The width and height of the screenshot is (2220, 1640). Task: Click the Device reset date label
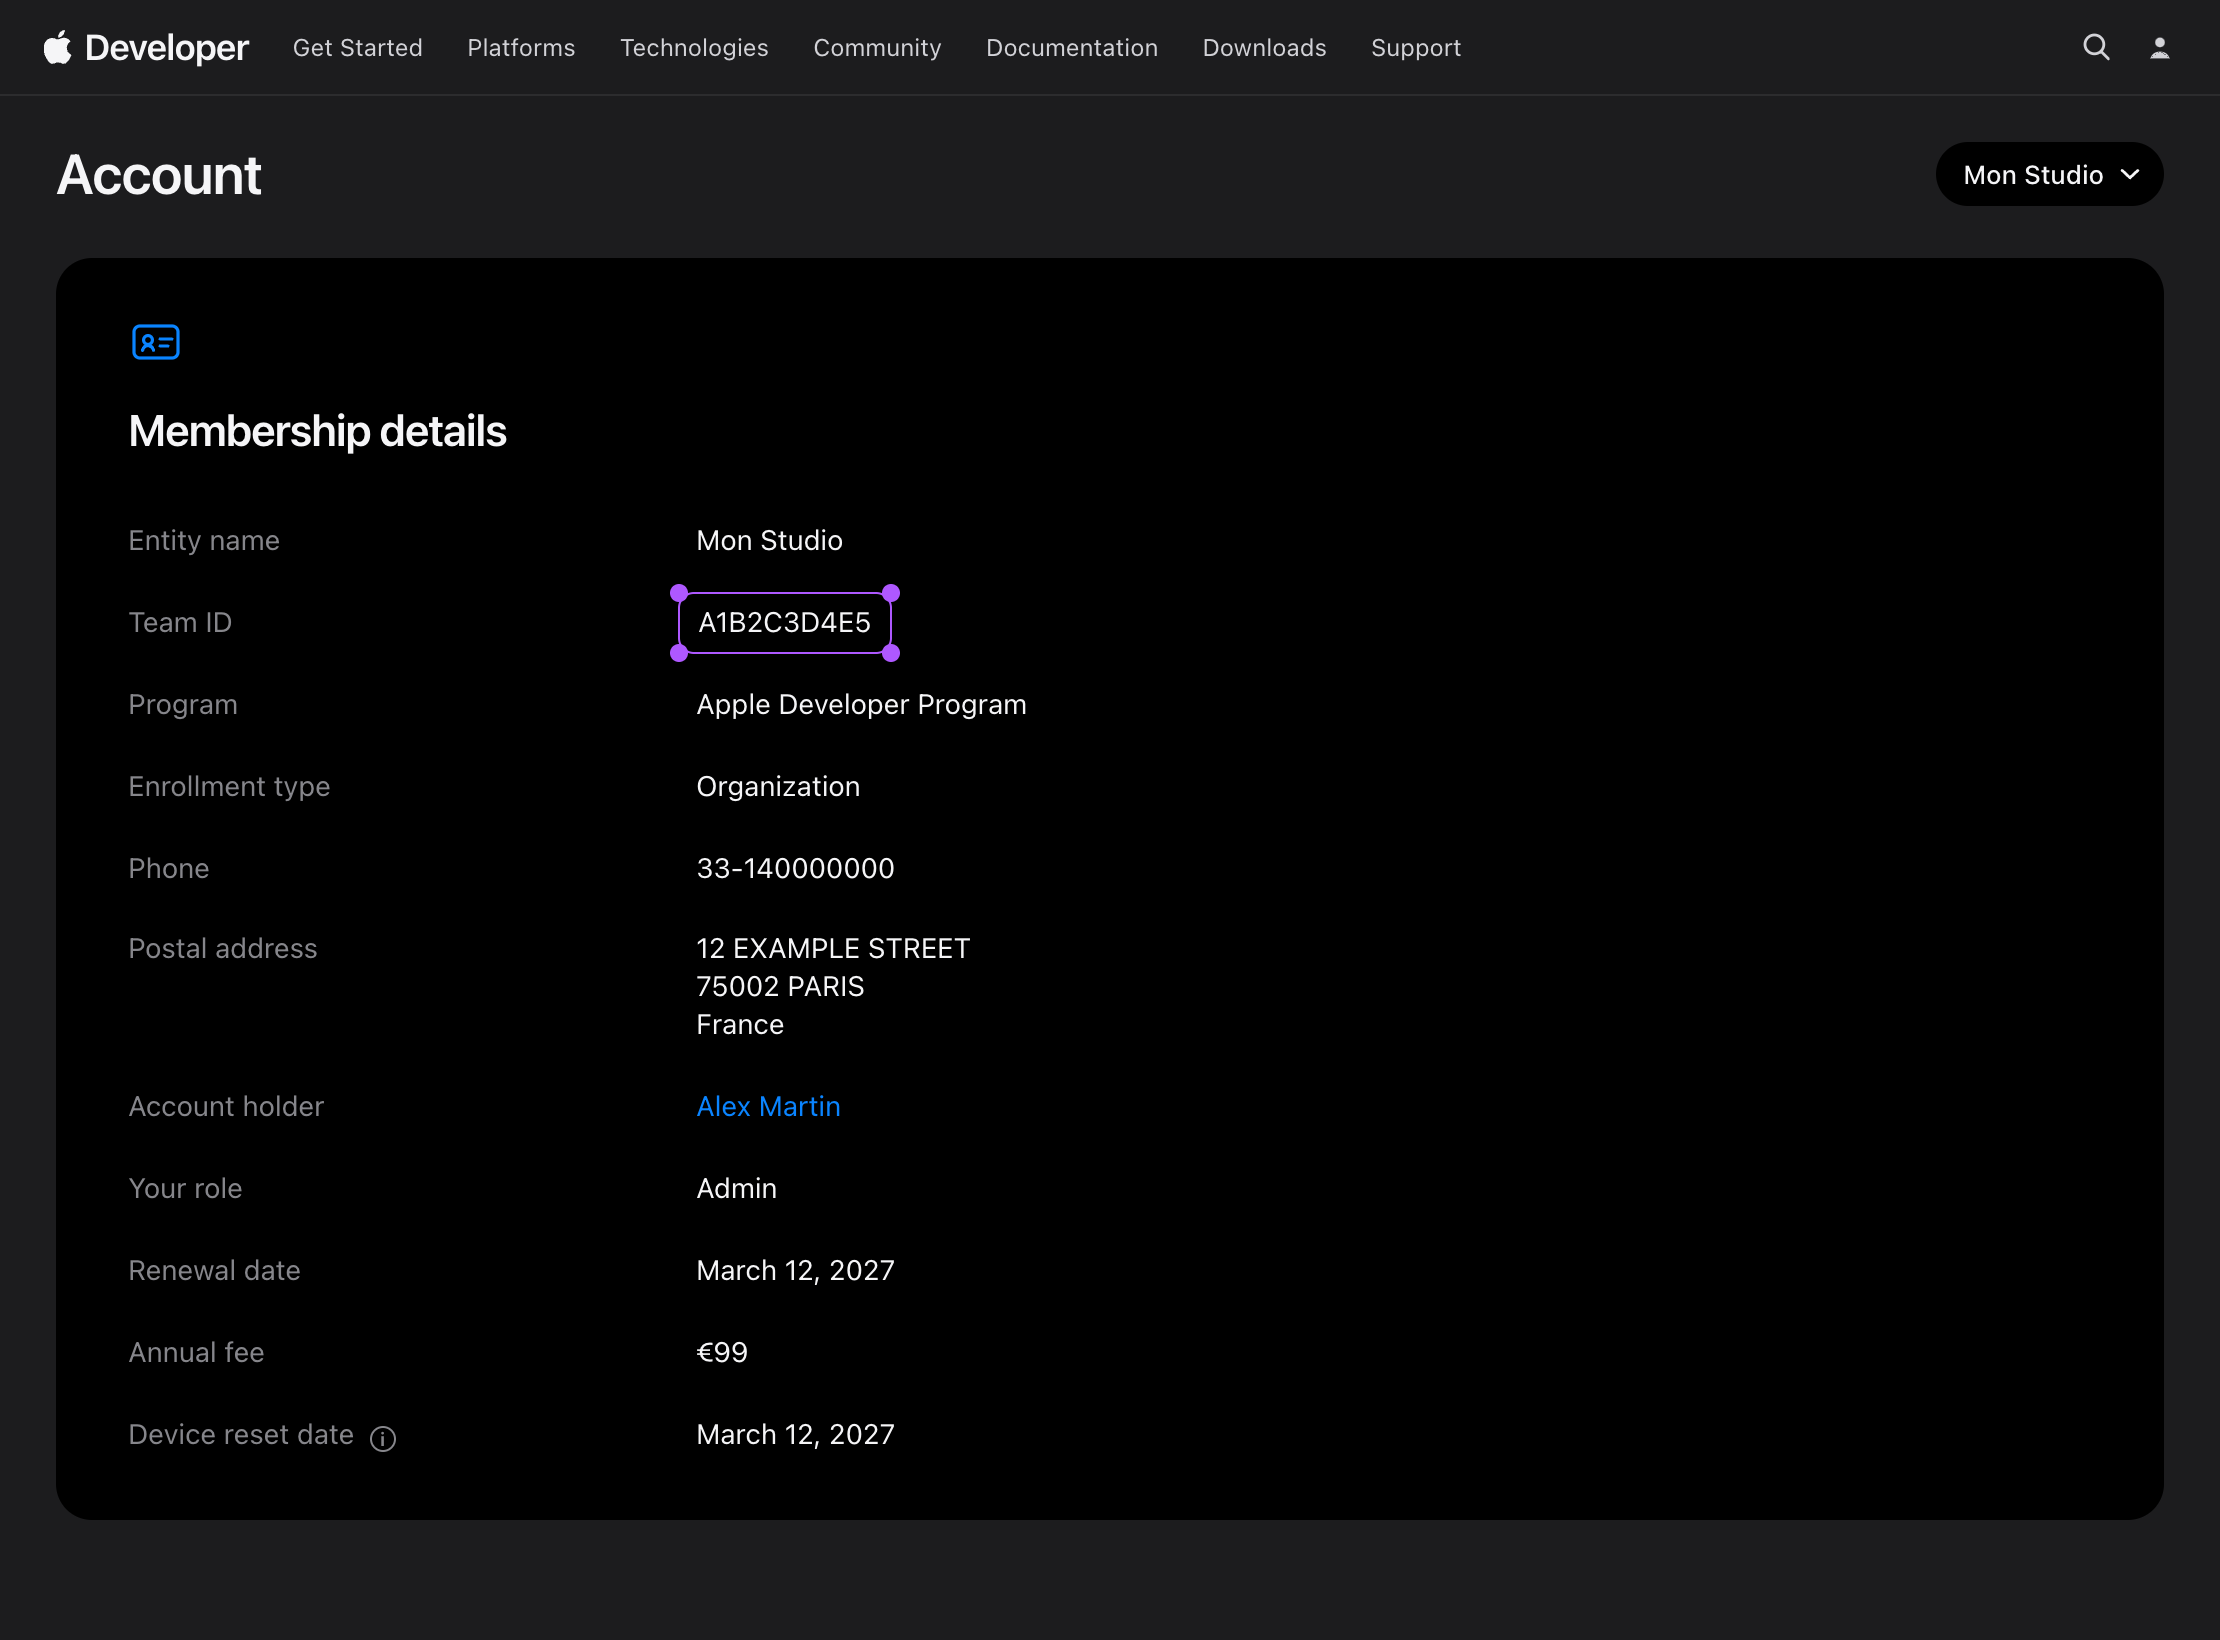[x=241, y=1434]
